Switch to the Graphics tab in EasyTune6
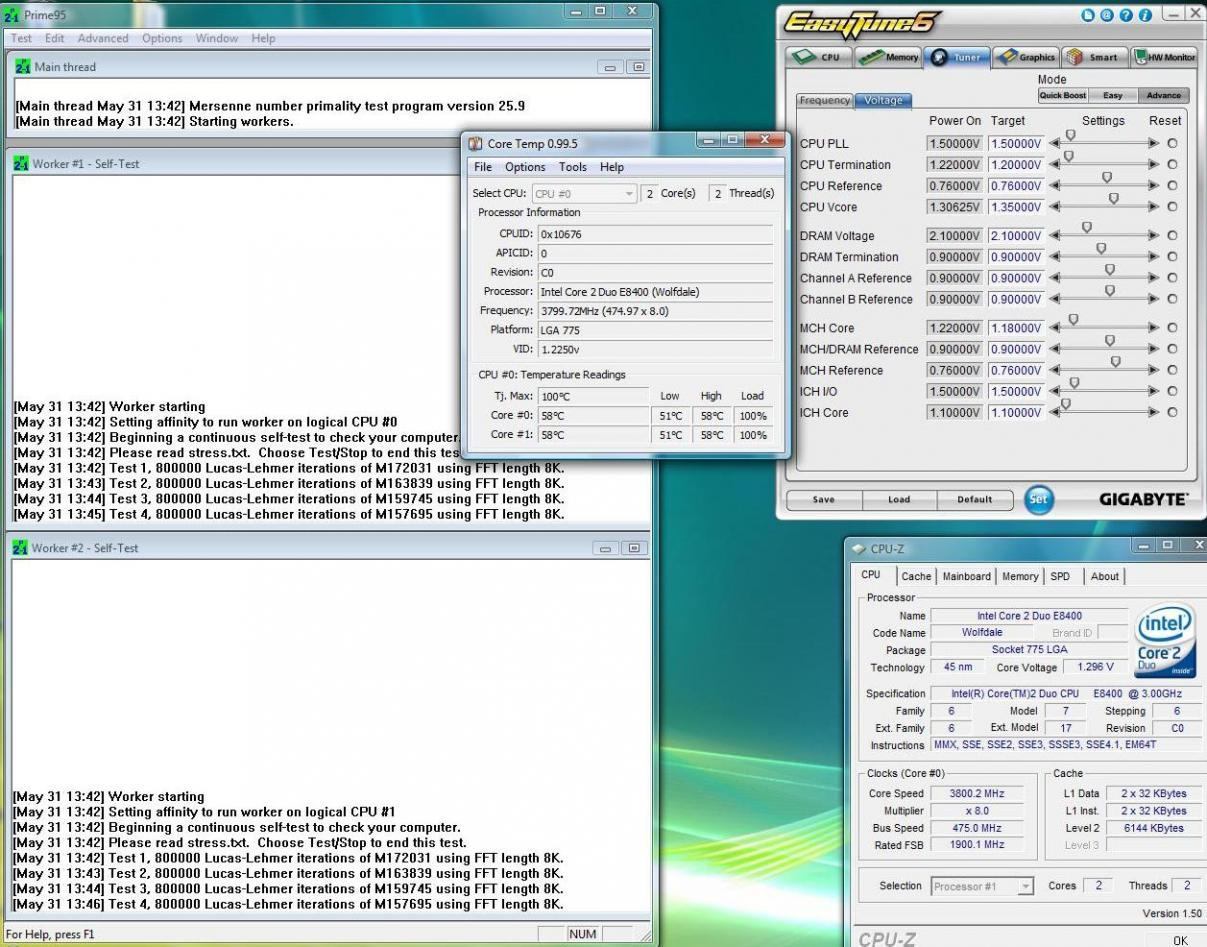1207x947 pixels. coord(1026,57)
